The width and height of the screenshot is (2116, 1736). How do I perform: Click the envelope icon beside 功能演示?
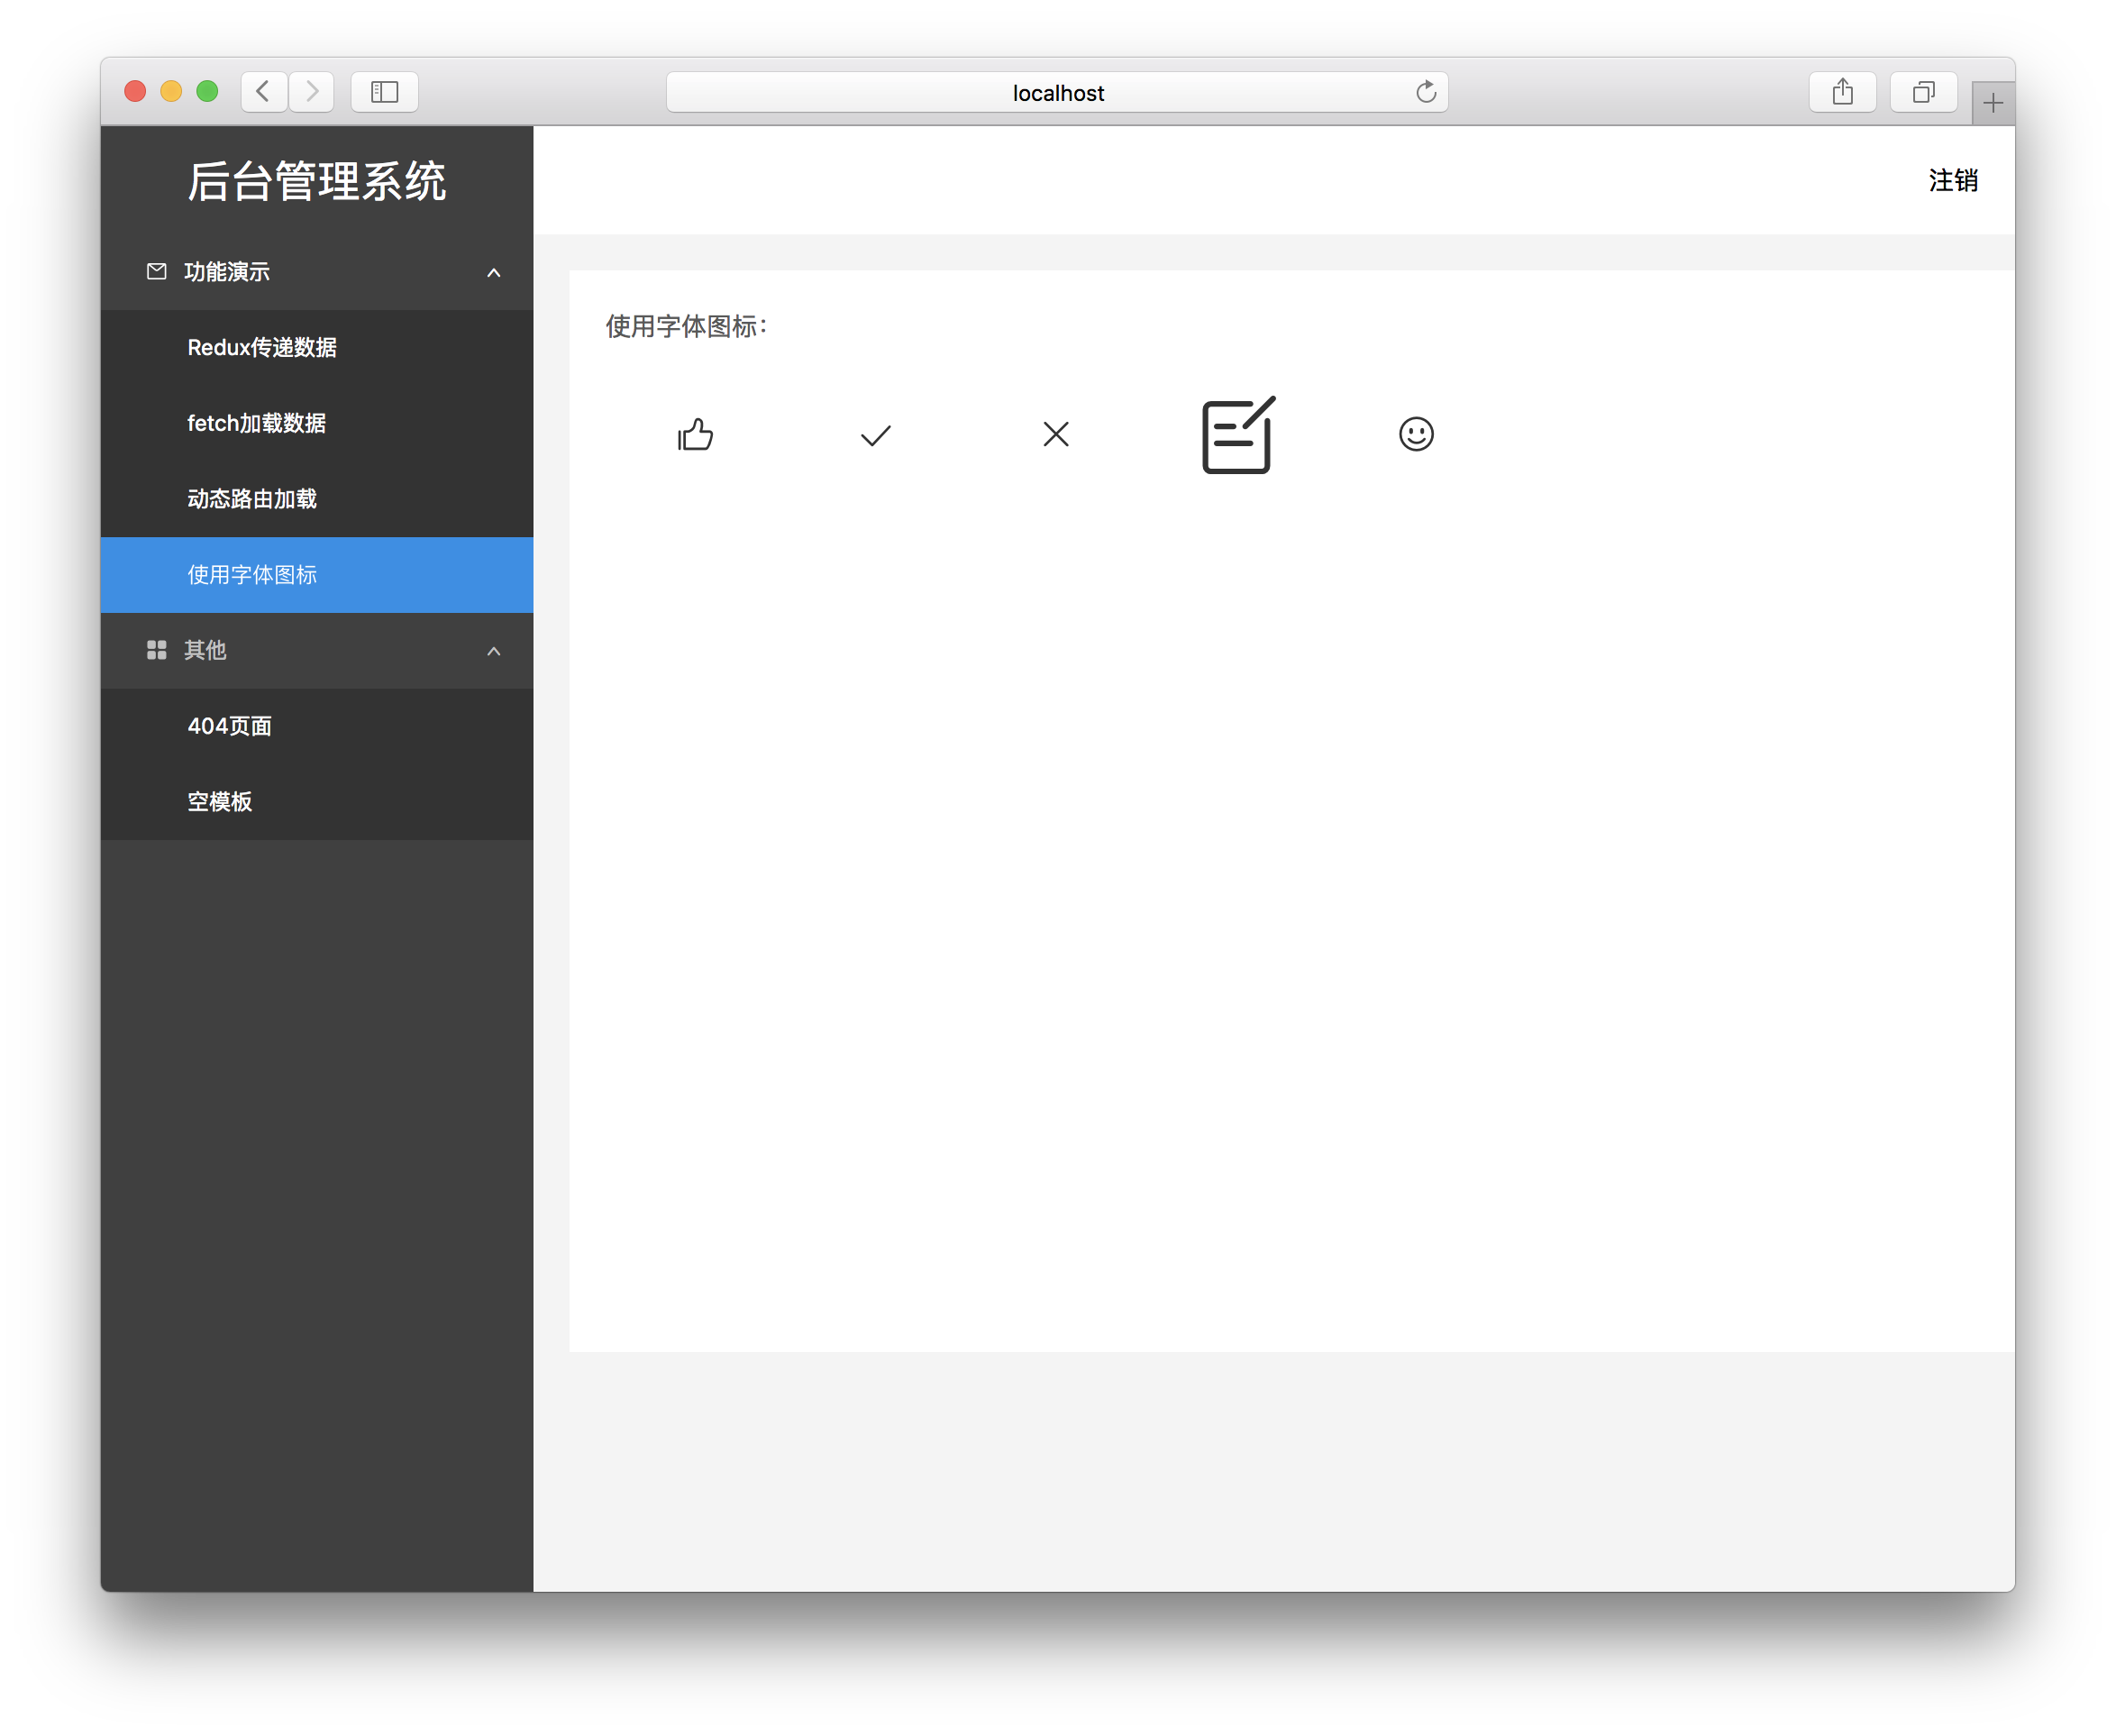click(x=157, y=271)
